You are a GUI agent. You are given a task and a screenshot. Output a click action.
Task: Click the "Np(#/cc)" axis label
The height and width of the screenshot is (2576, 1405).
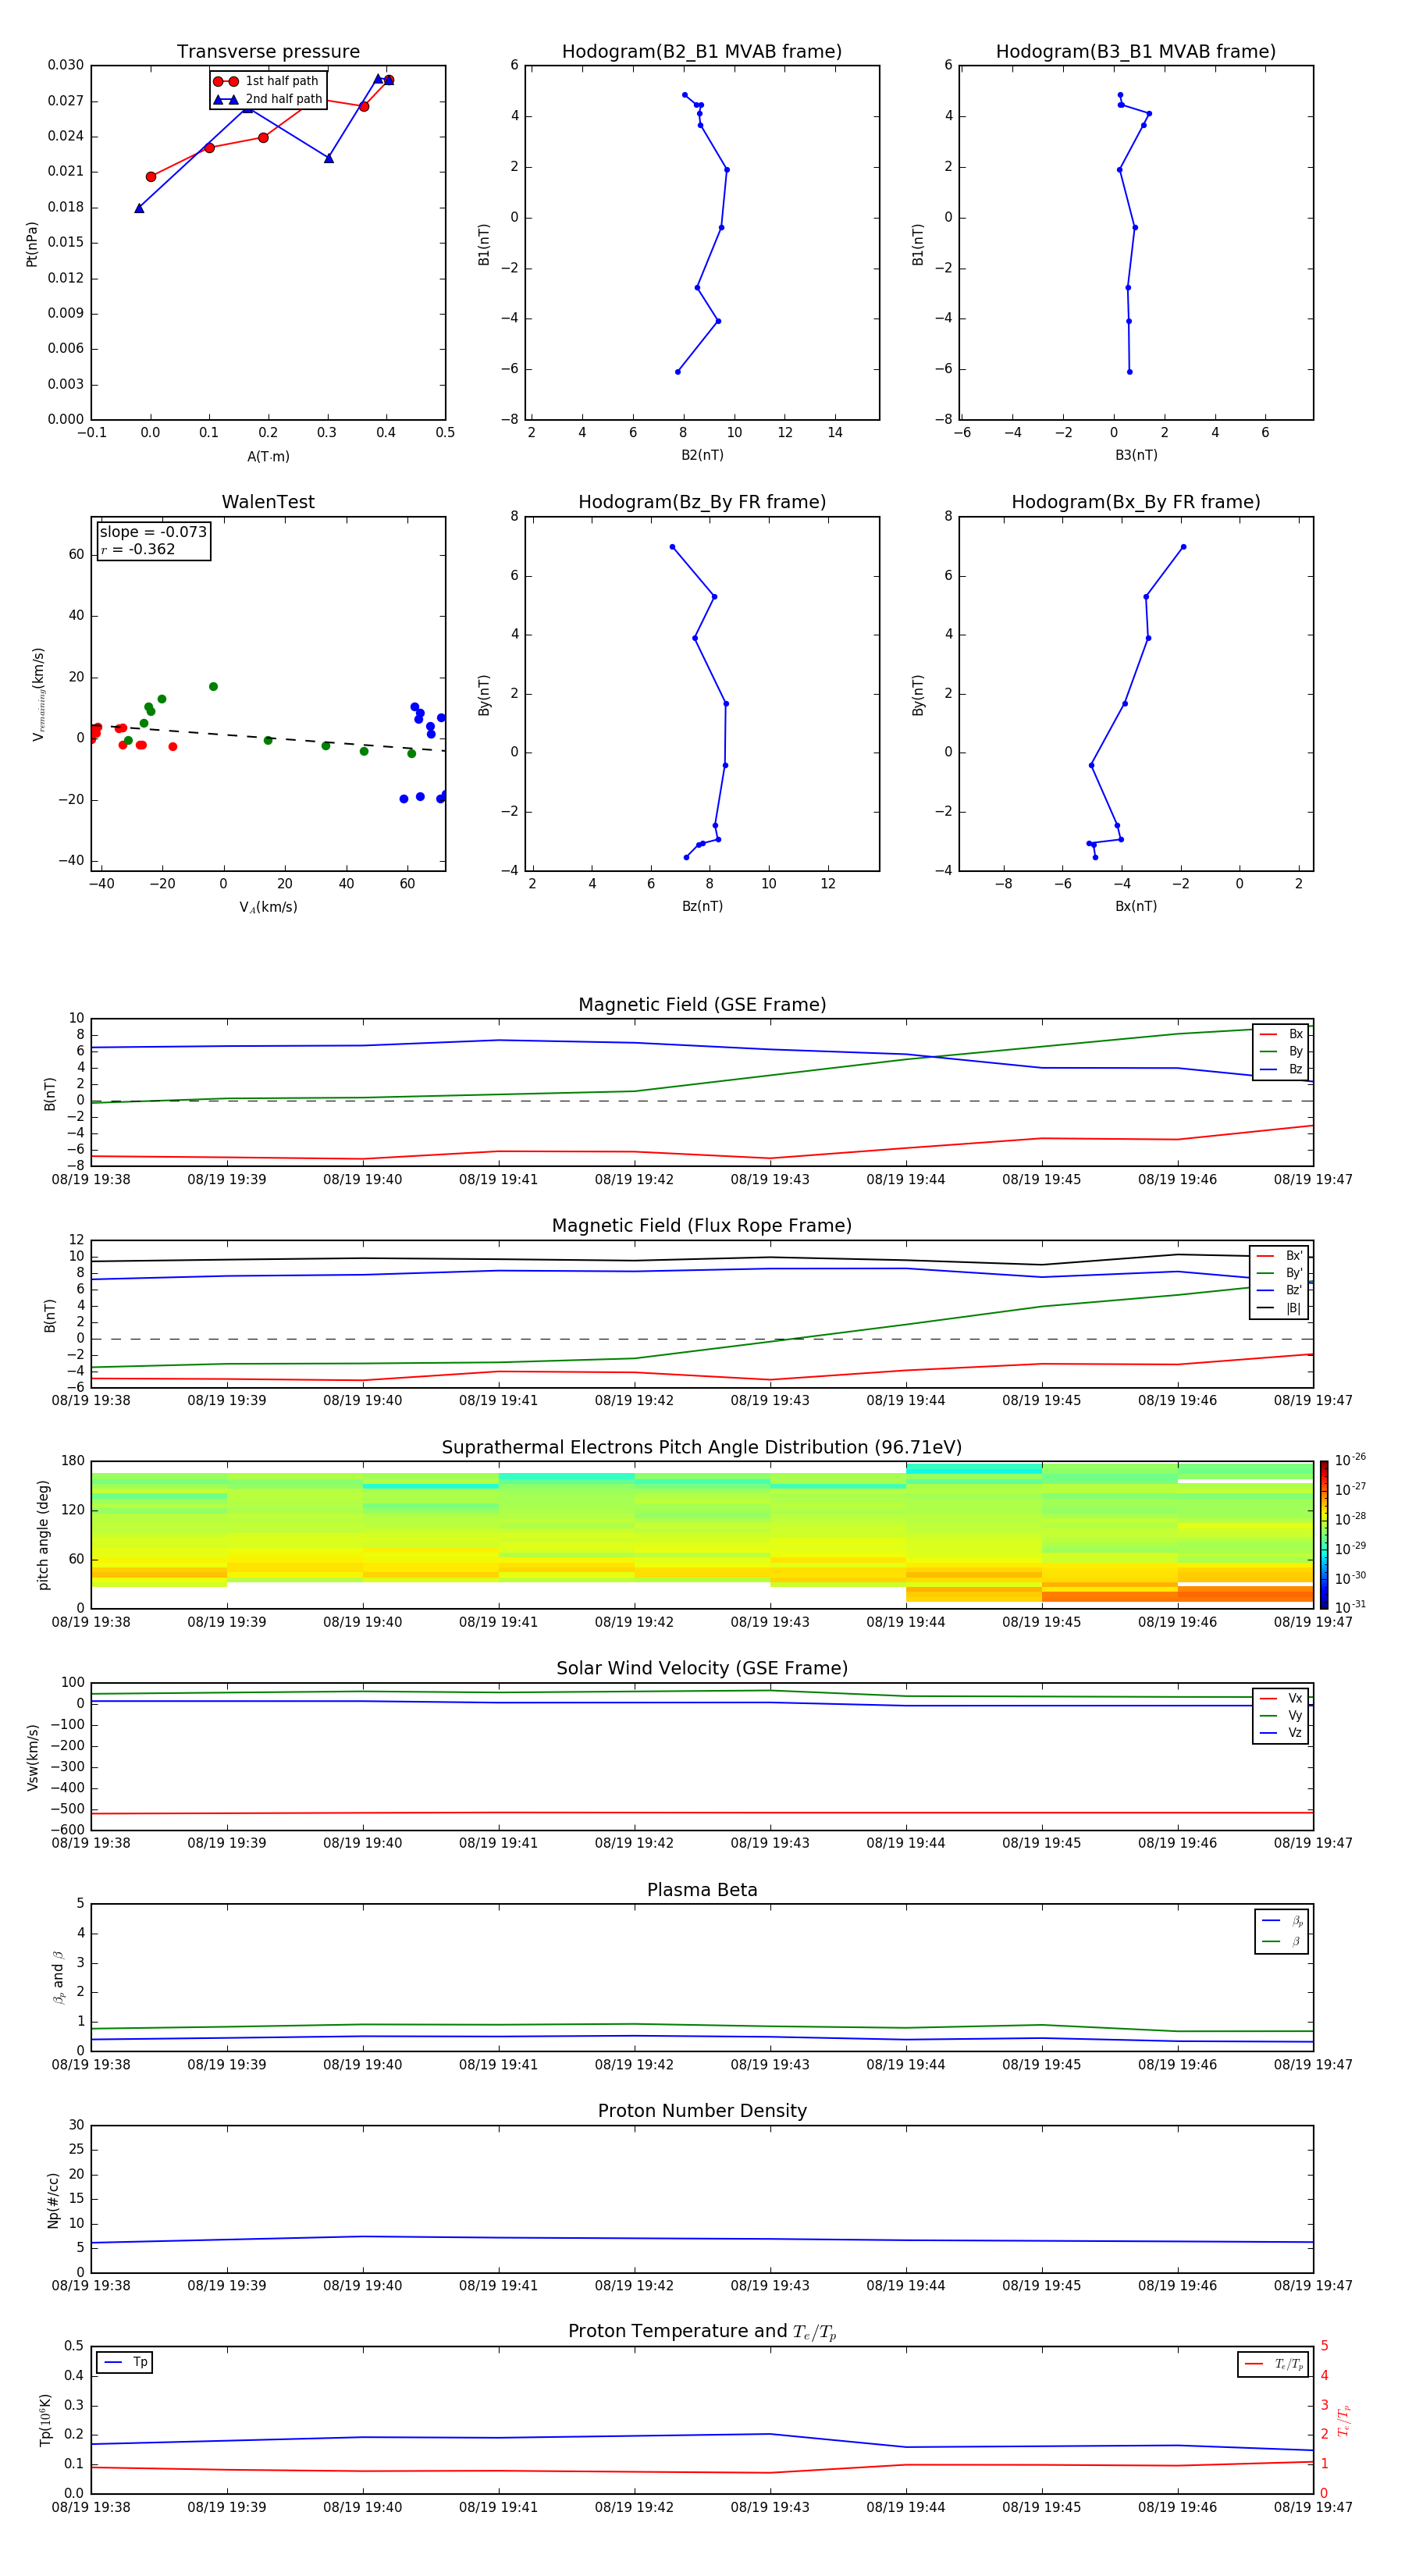click(53, 2200)
